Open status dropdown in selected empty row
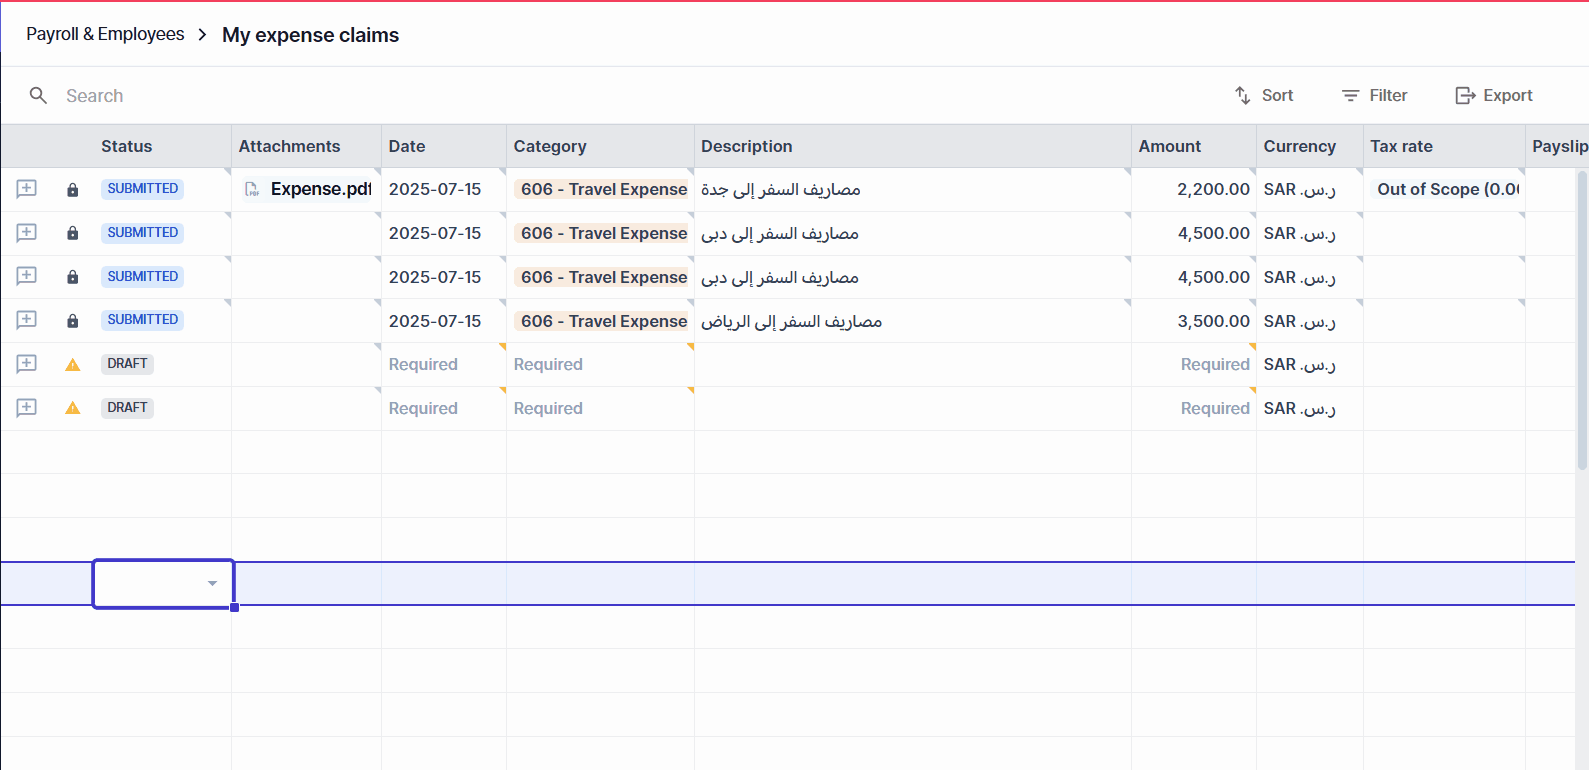1589x770 pixels. (212, 583)
